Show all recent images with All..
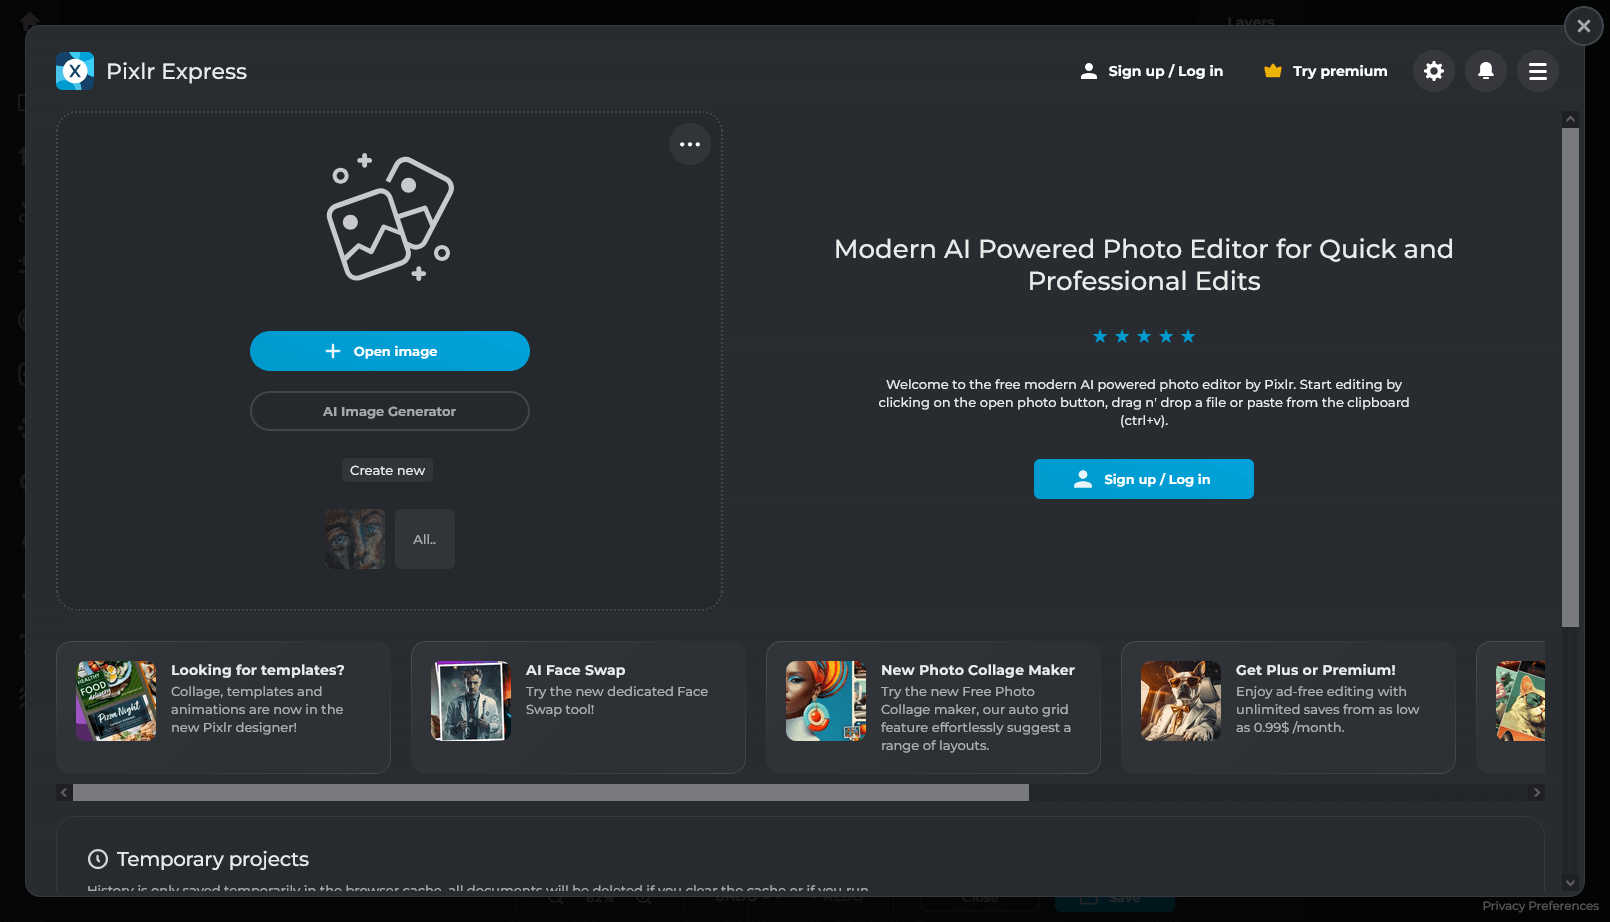The width and height of the screenshot is (1610, 922). pyautogui.click(x=425, y=539)
